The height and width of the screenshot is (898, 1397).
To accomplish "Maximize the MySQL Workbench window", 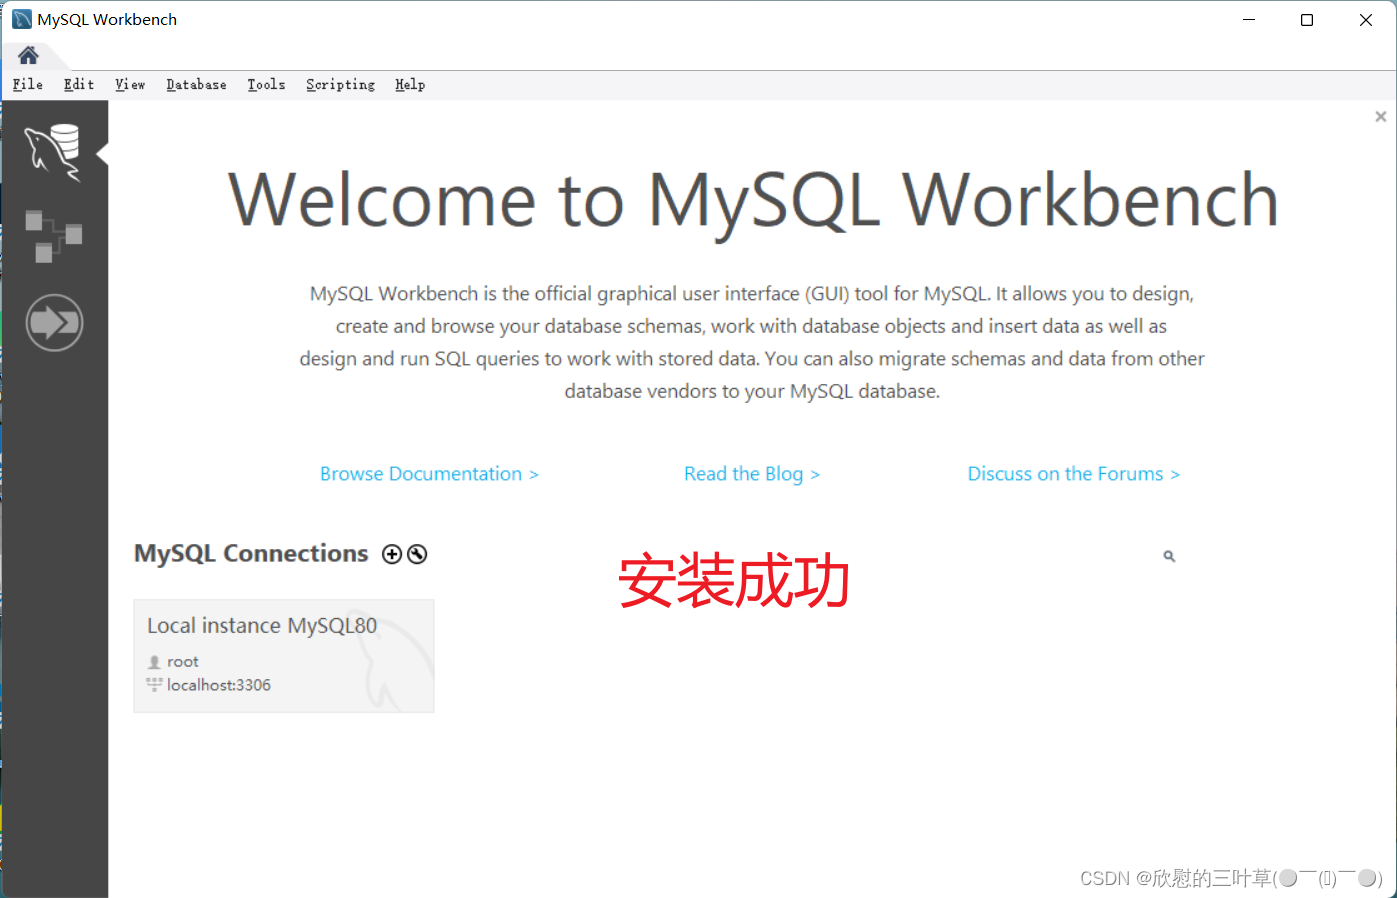I will click(x=1307, y=20).
